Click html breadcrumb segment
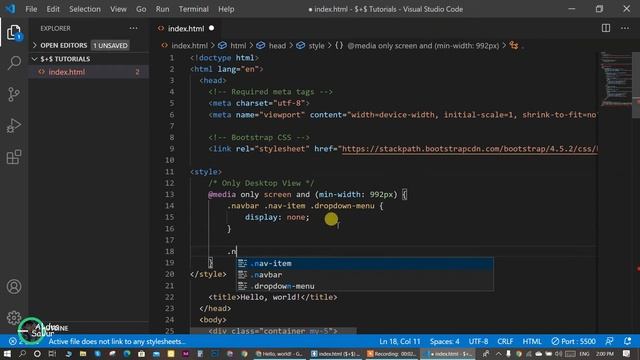The height and width of the screenshot is (360, 640). click(x=238, y=45)
